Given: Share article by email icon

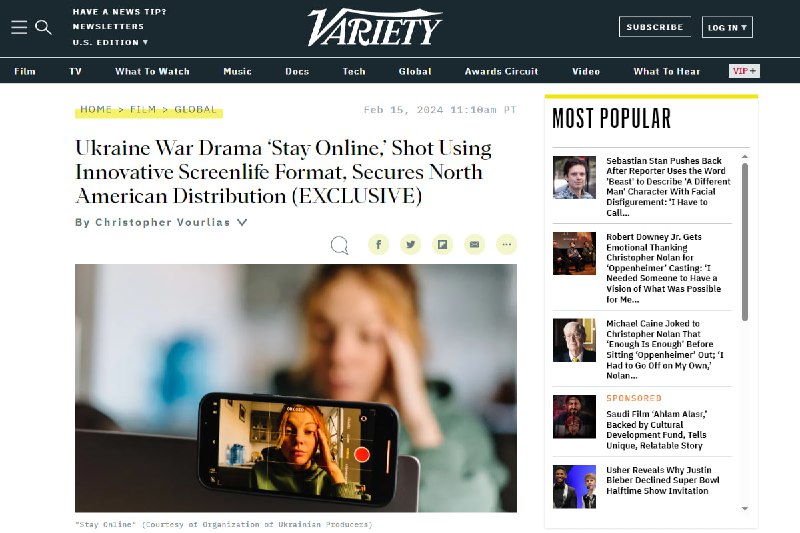Looking at the screenshot, I should click(x=474, y=245).
